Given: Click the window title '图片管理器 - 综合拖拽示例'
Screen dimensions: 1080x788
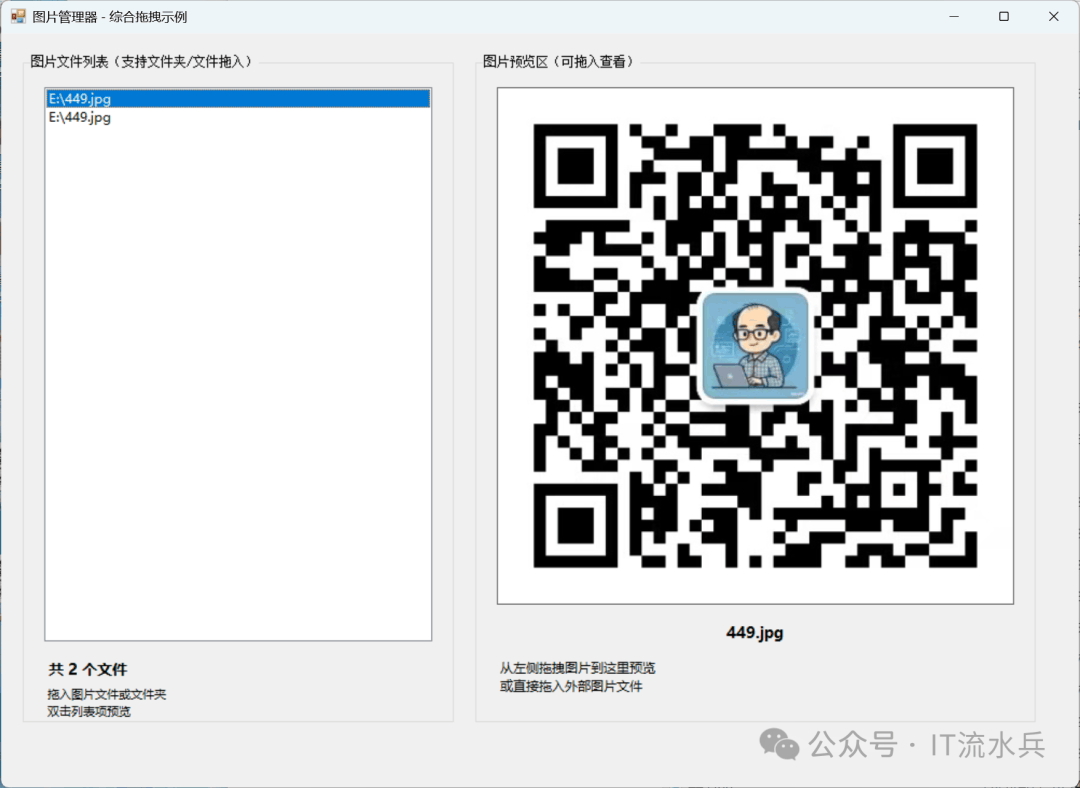Looking at the screenshot, I should (110, 17).
